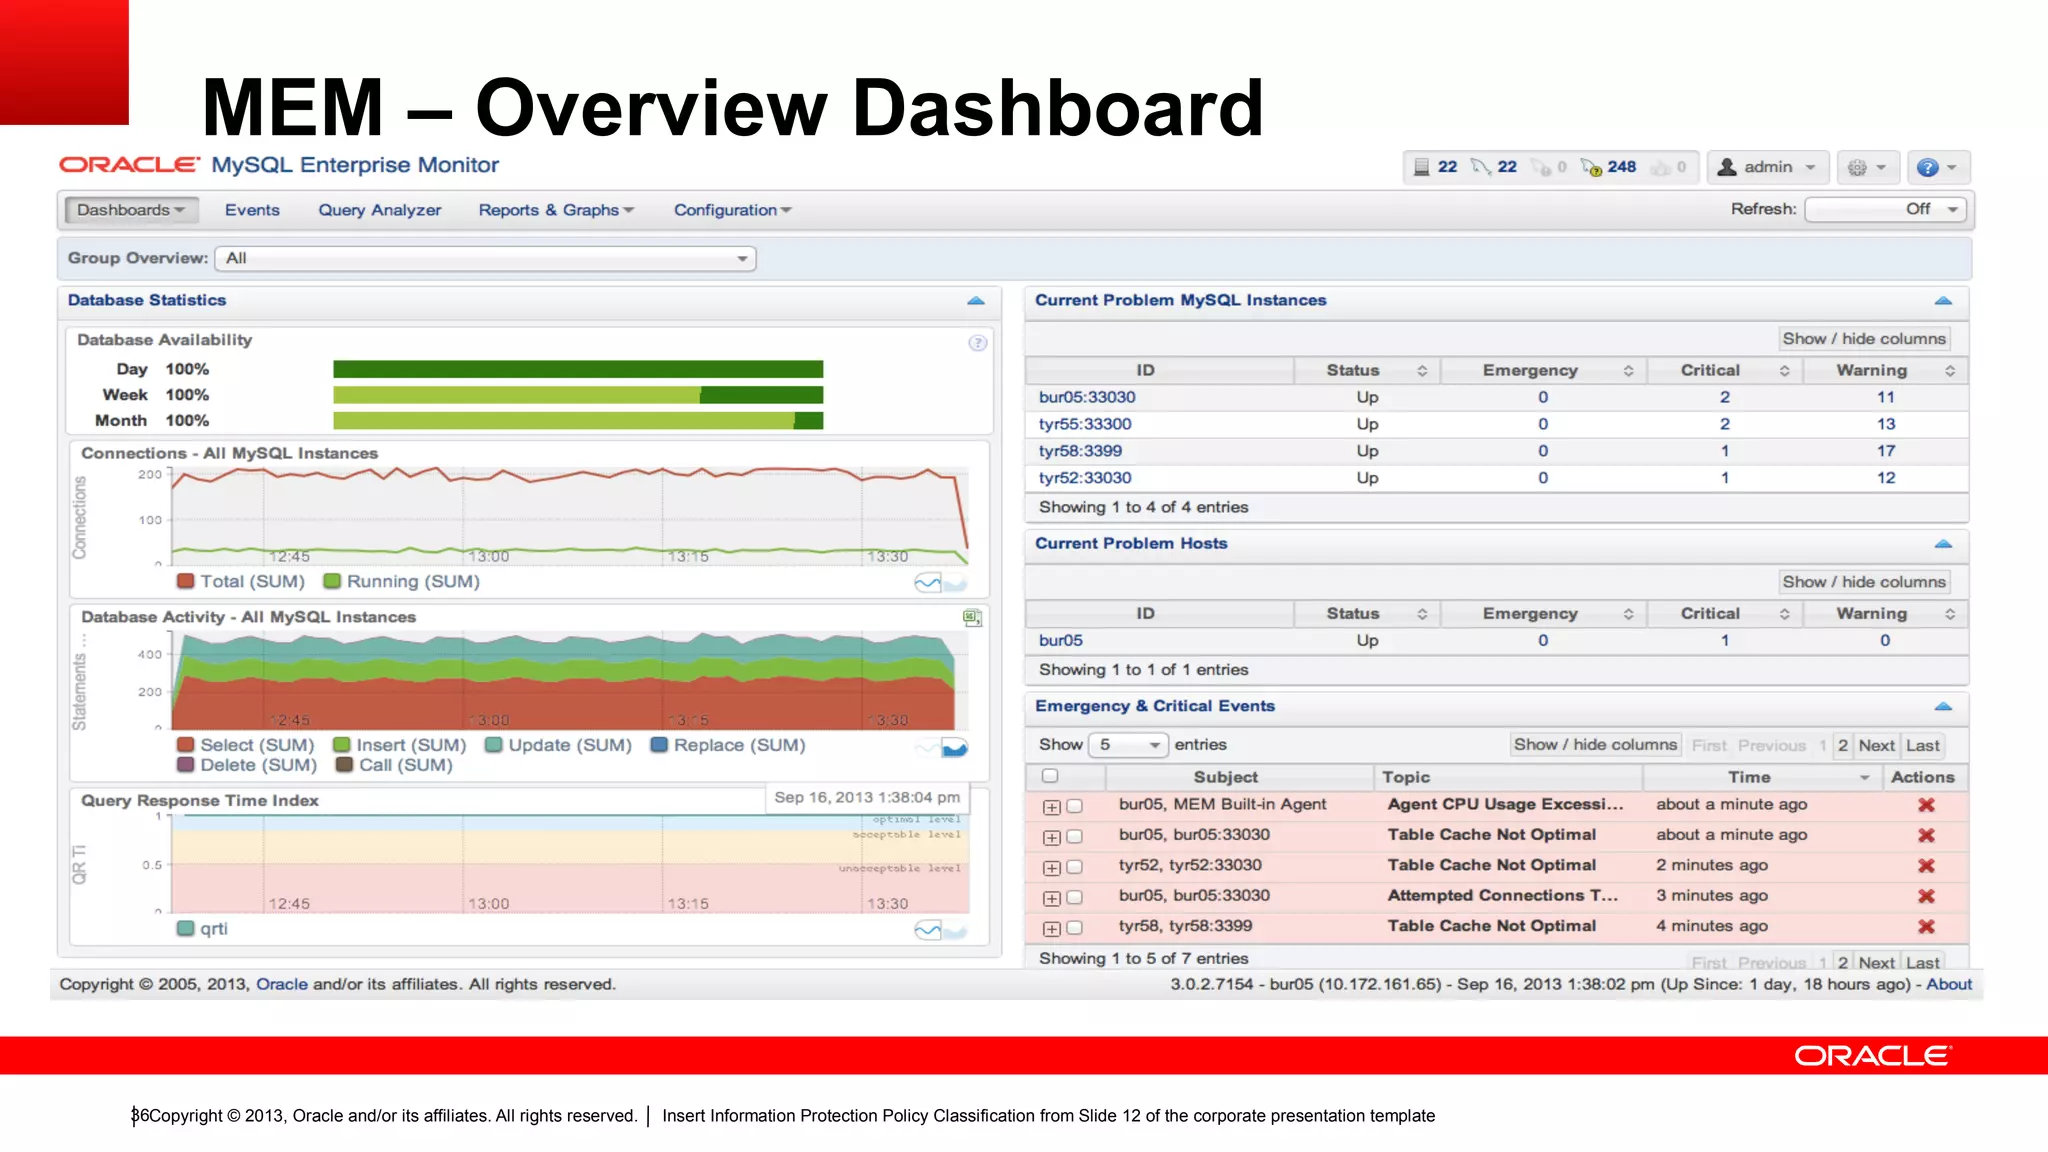2048x1152 pixels.
Task: Open the Dashboards menu
Action: click(x=131, y=210)
